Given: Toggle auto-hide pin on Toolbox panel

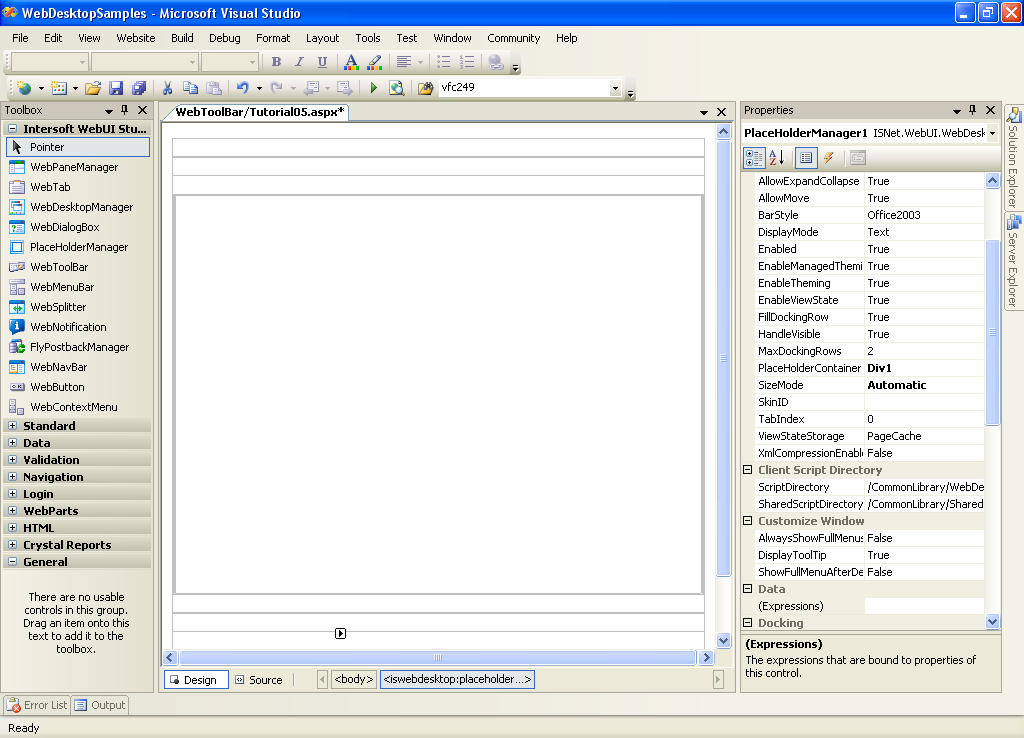Looking at the screenshot, I should tap(125, 110).
